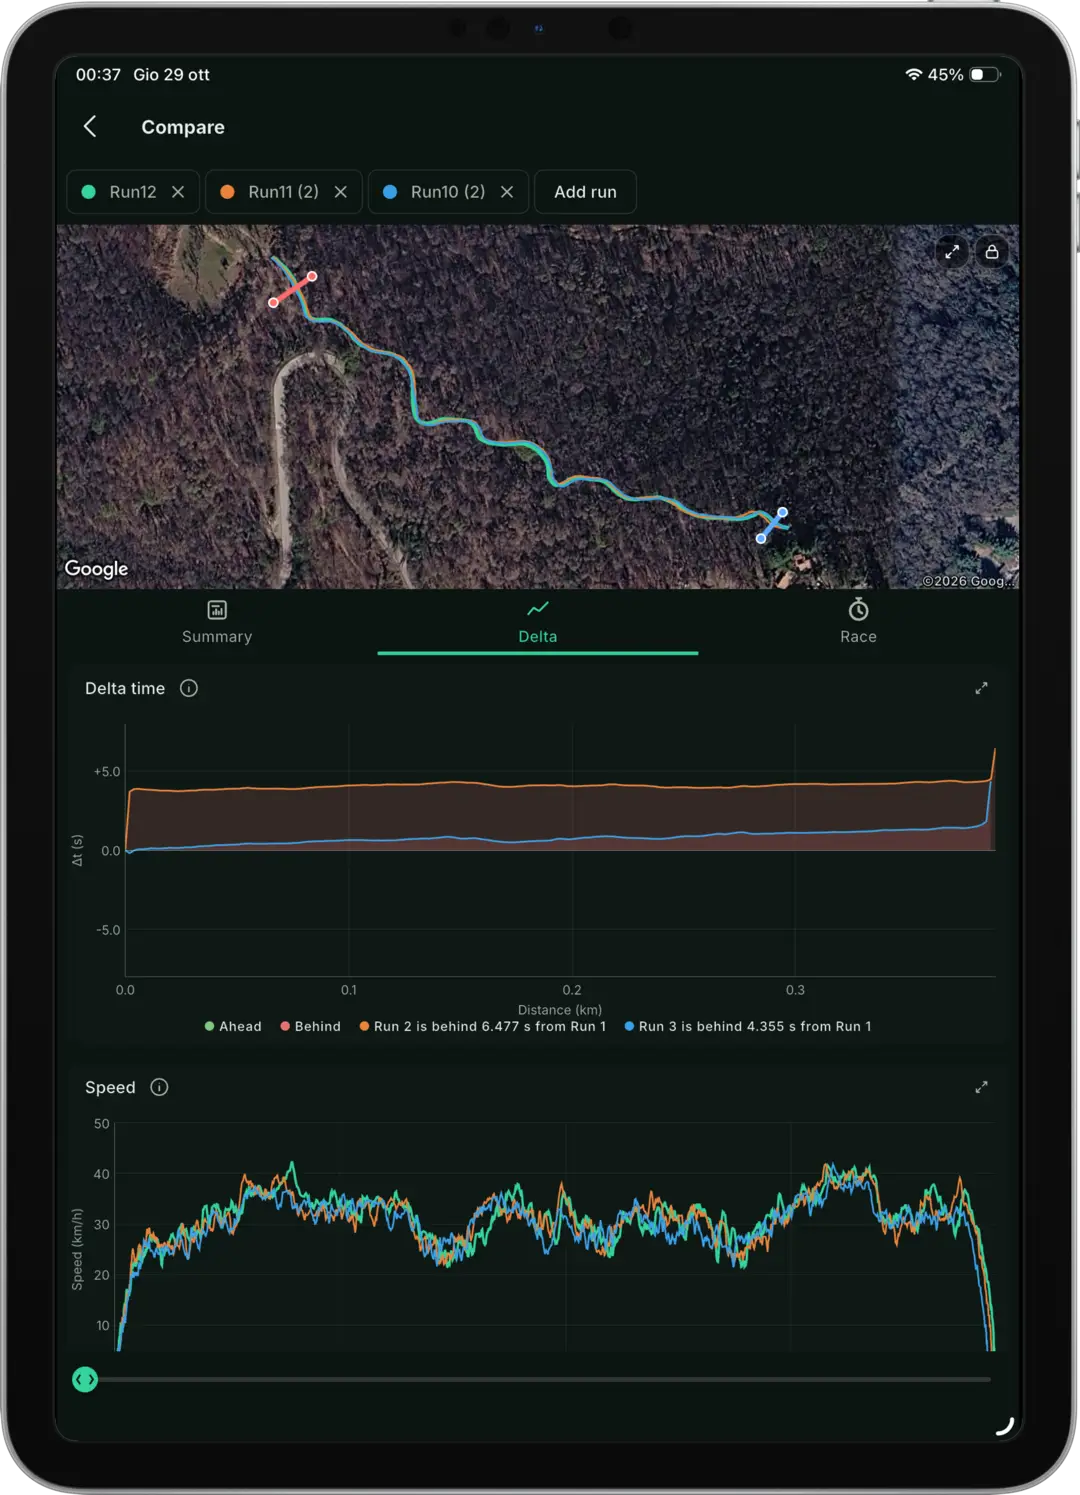Remove Run10 (2) from the comparison
The image size is (1080, 1495).
[507, 192]
